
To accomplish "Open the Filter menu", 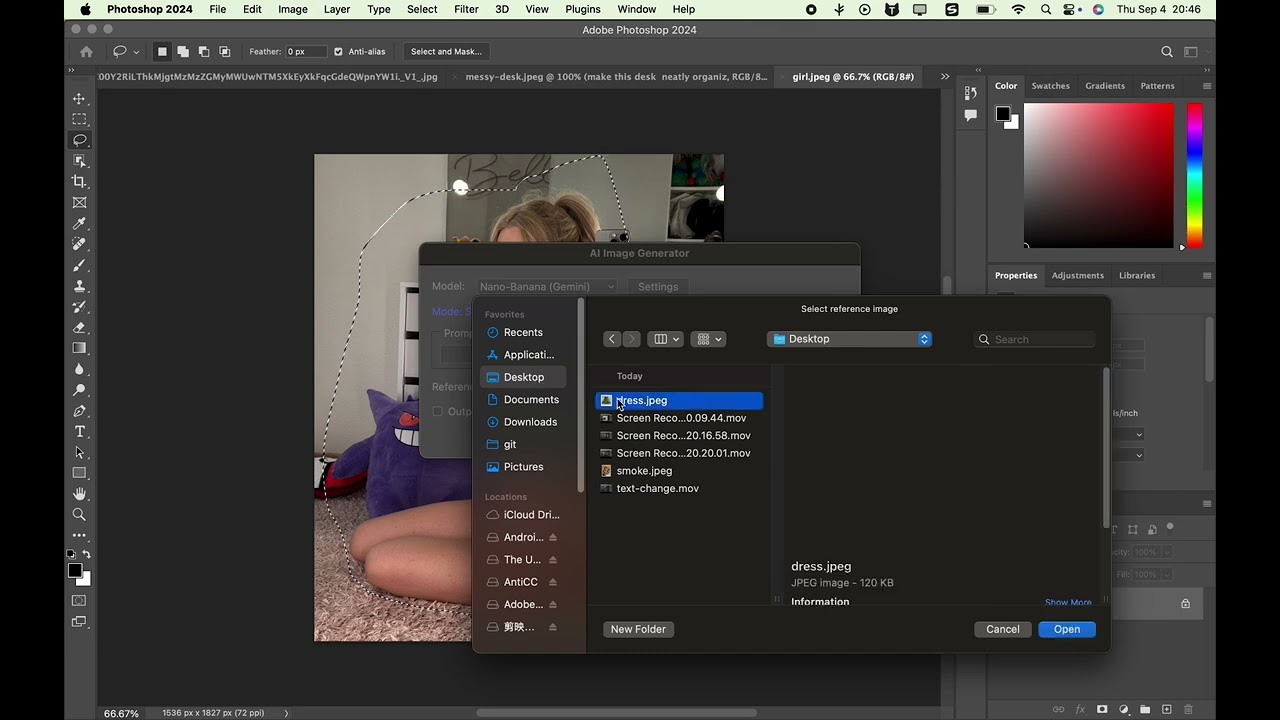I will [466, 9].
